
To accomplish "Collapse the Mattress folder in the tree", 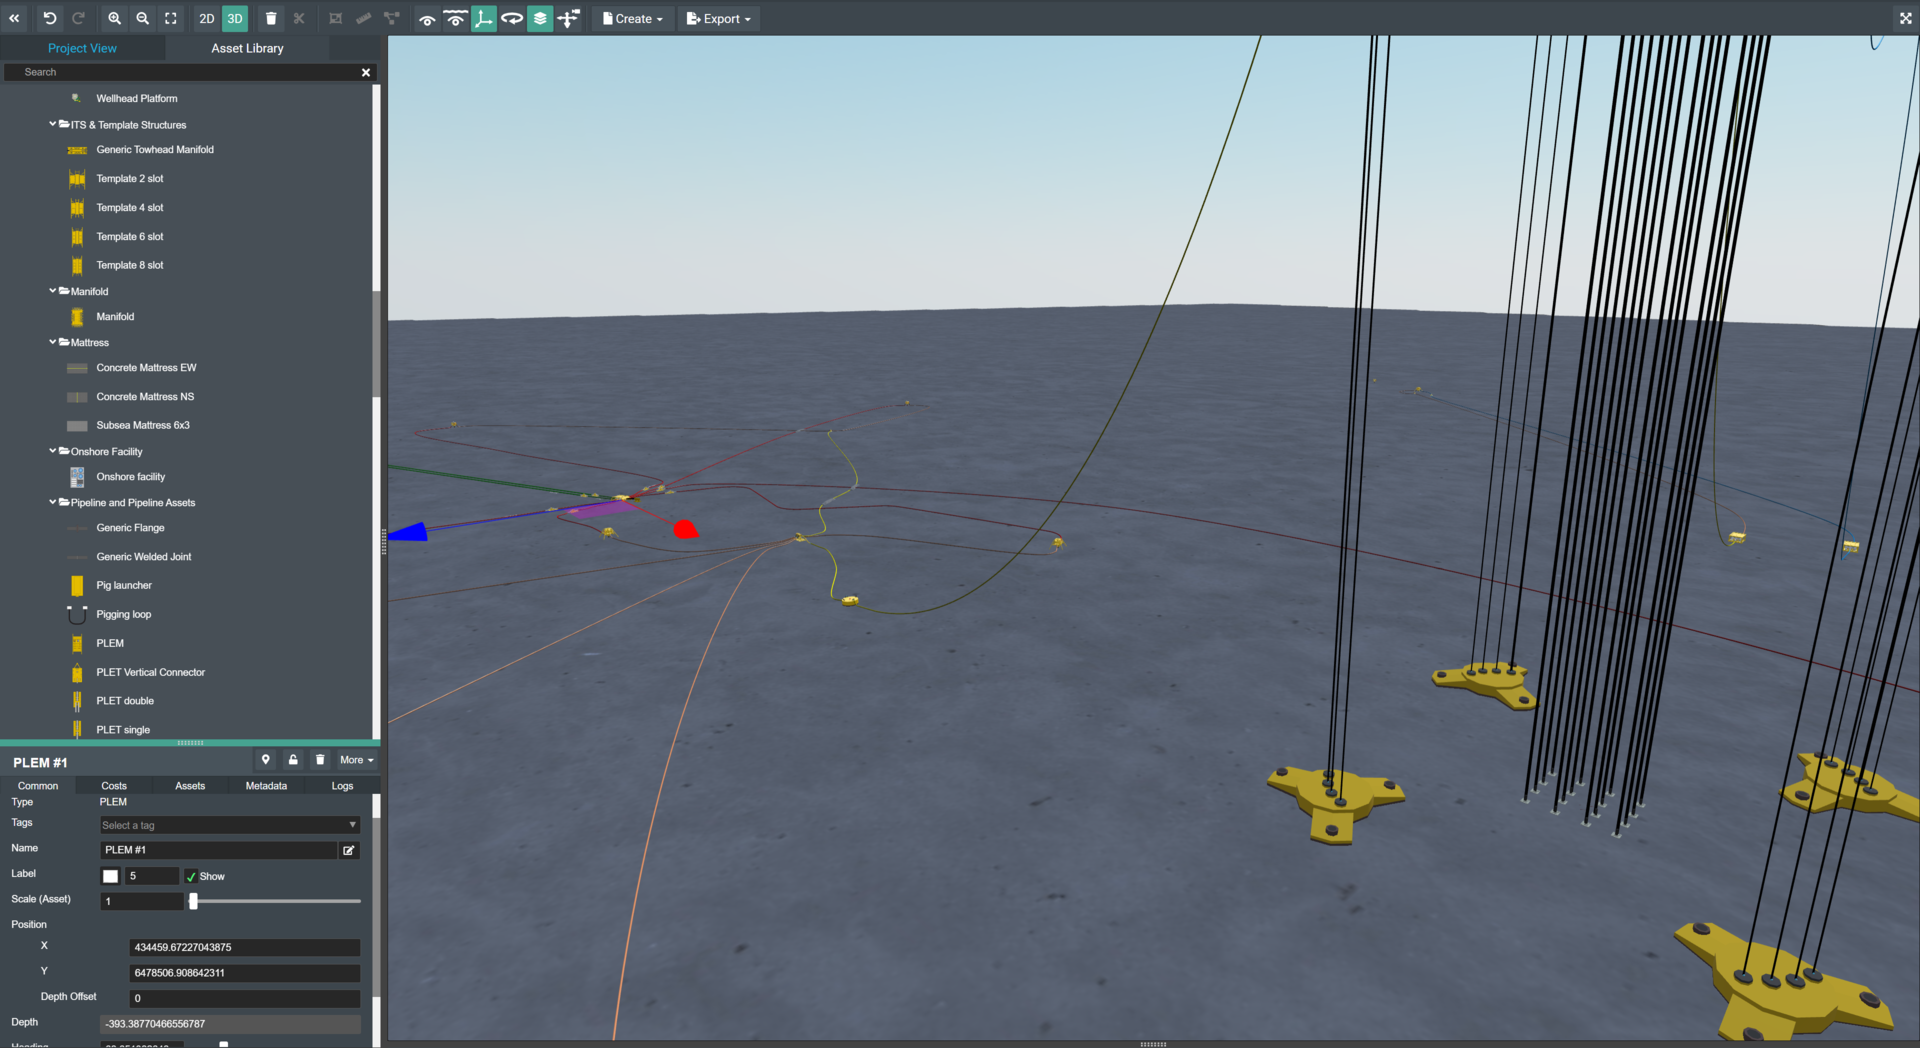I will (53, 342).
